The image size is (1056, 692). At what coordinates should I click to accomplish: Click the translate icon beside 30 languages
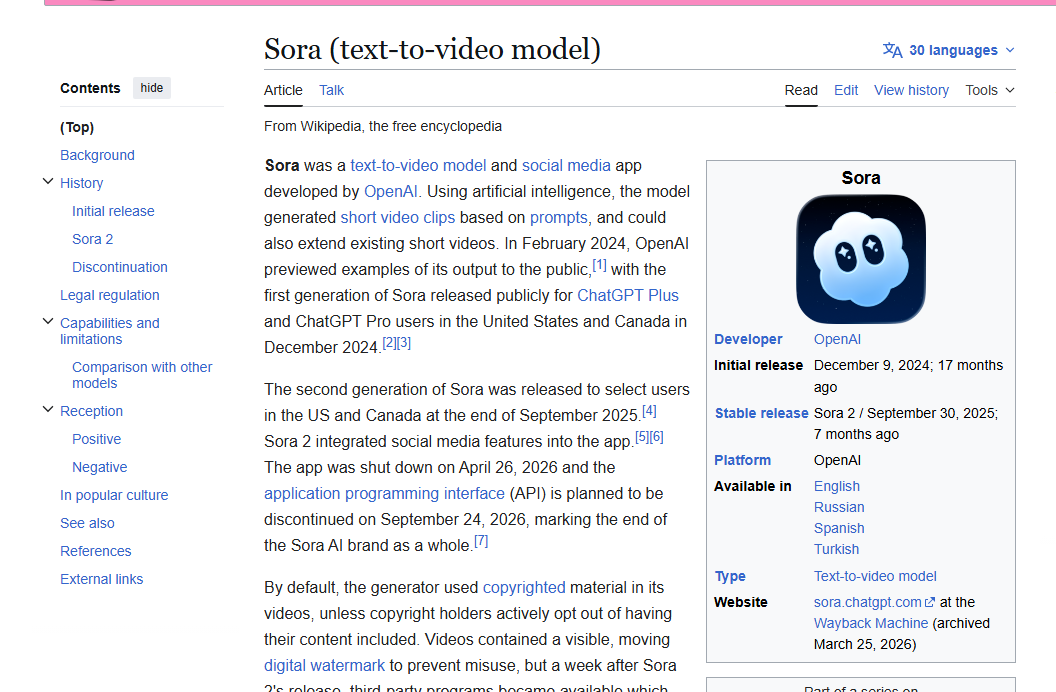tap(892, 50)
